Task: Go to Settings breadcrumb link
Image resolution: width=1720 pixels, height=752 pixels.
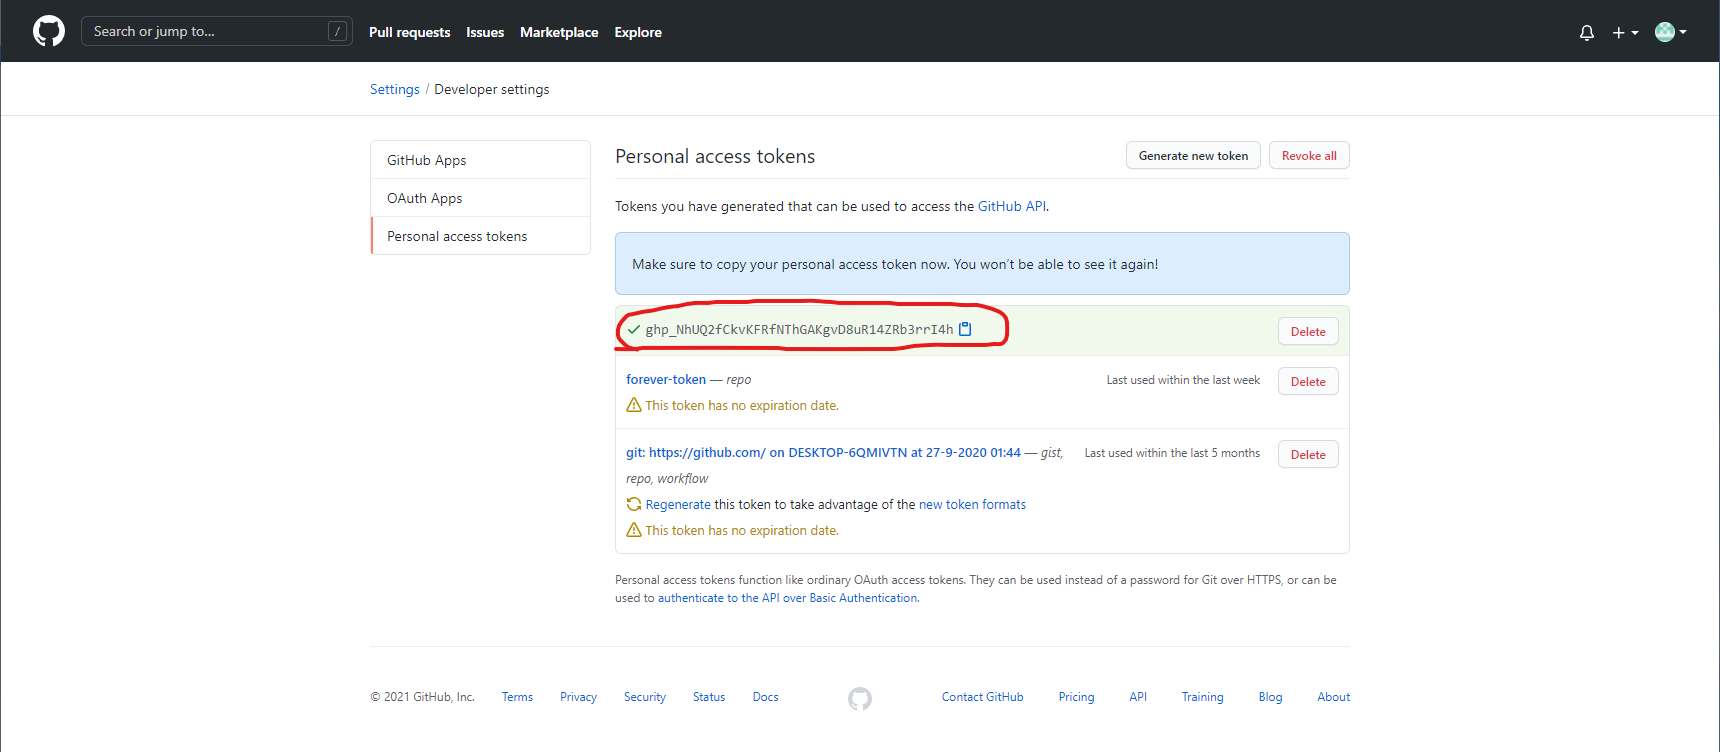Action: coord(395,89)
